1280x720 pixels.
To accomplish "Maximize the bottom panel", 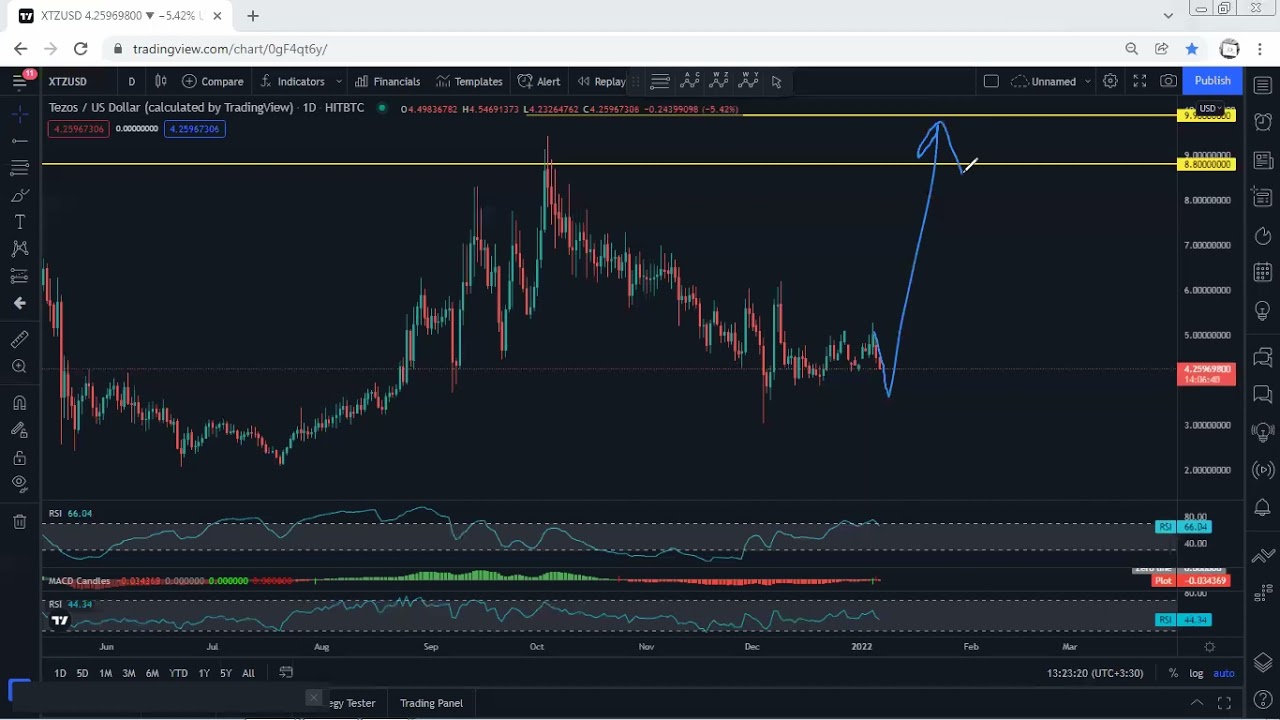I will click(1226, 703).
